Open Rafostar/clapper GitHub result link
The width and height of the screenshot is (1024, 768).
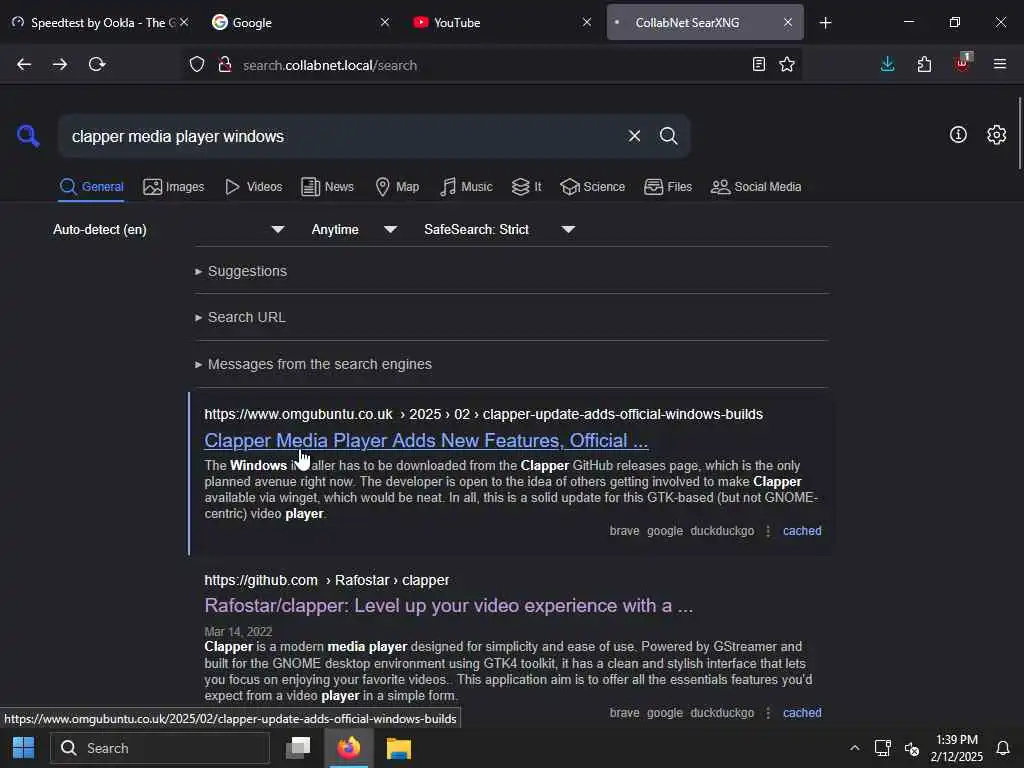point(449,606)
